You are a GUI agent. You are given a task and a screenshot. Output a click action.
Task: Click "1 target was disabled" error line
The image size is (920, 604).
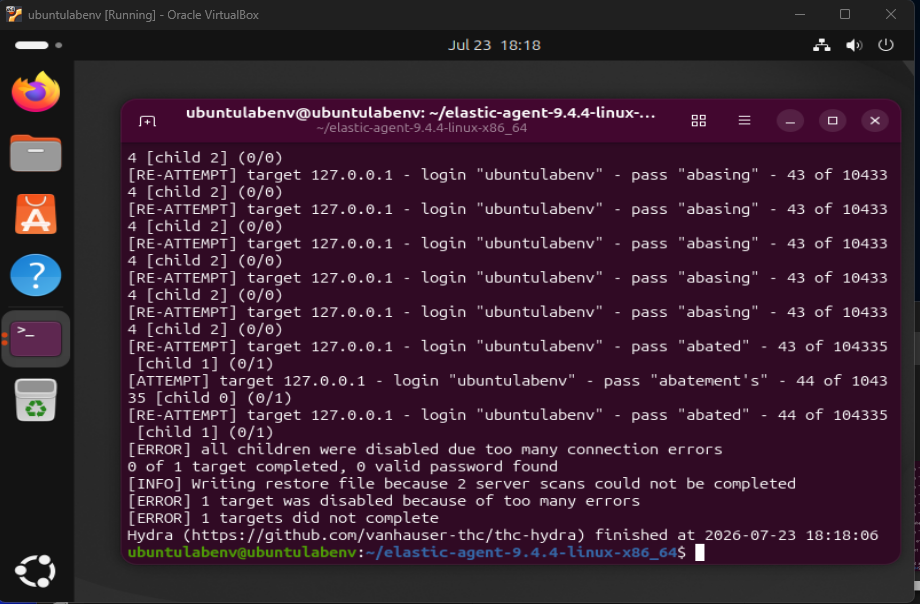[383, 501]
